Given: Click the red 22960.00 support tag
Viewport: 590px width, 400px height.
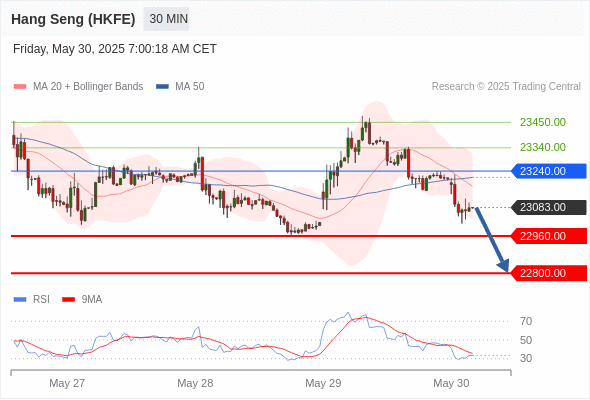Looking at the screenshot, I should 549,236.
